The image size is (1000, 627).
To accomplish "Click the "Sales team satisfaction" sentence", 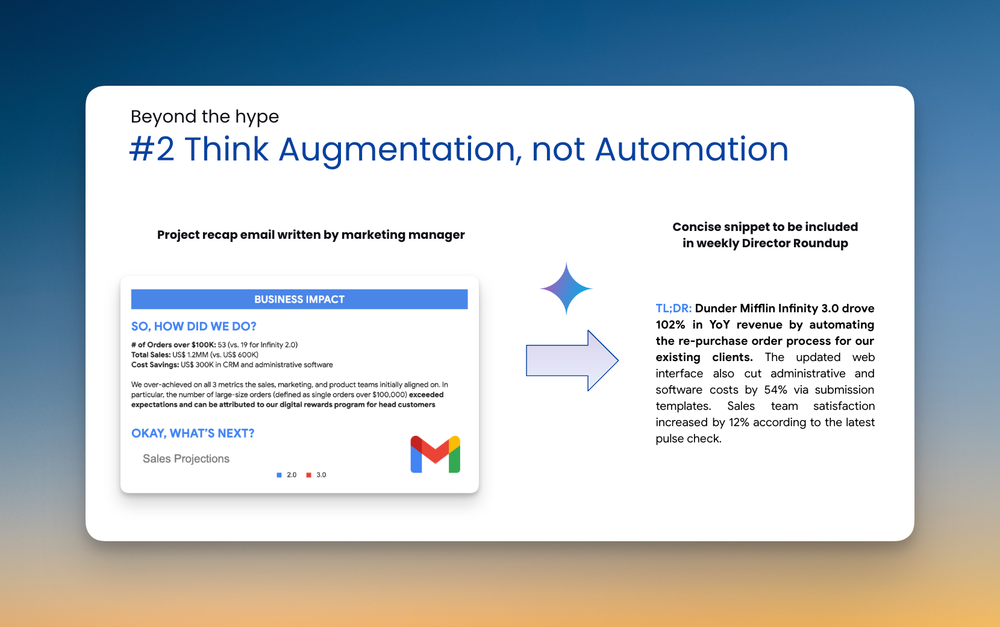I will pyautogui.click(x=765, y=414).
